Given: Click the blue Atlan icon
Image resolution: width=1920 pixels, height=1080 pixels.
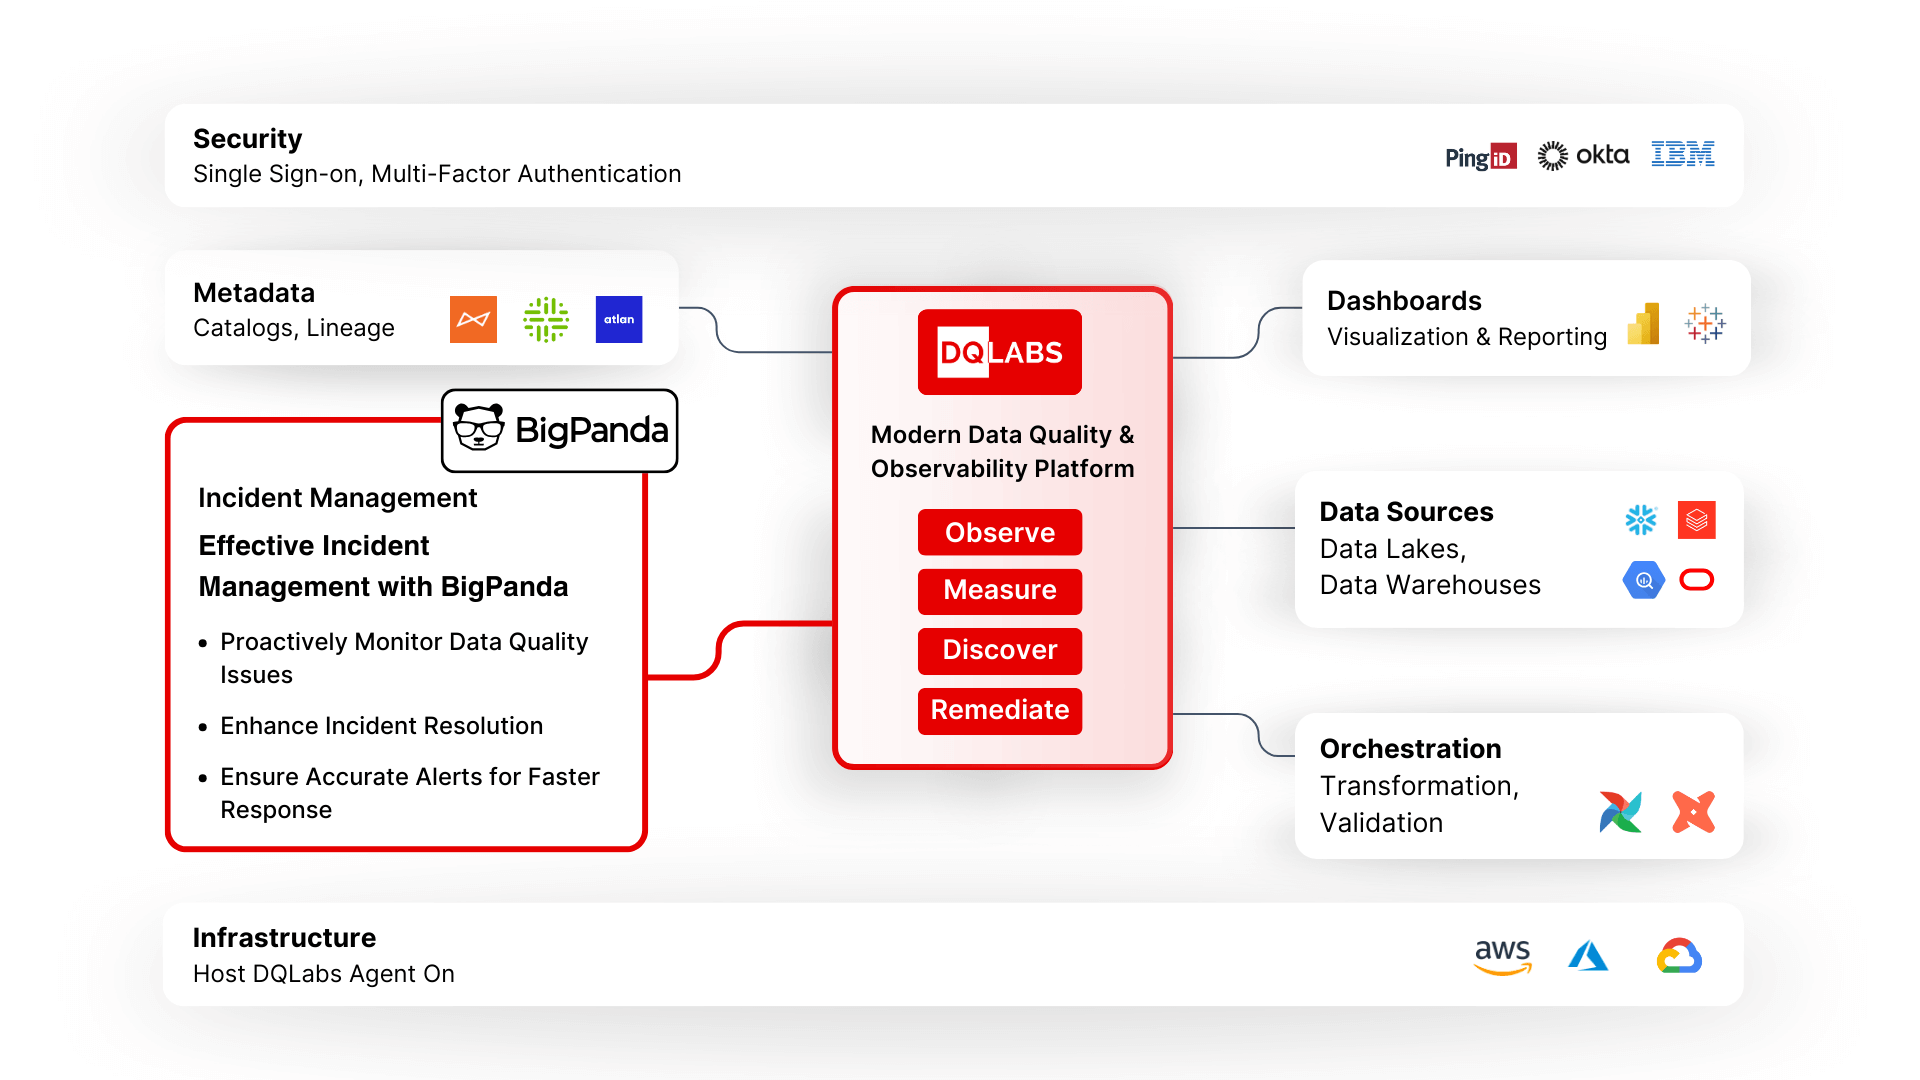Looking at the screenshot, I should (x=619, y=319).
